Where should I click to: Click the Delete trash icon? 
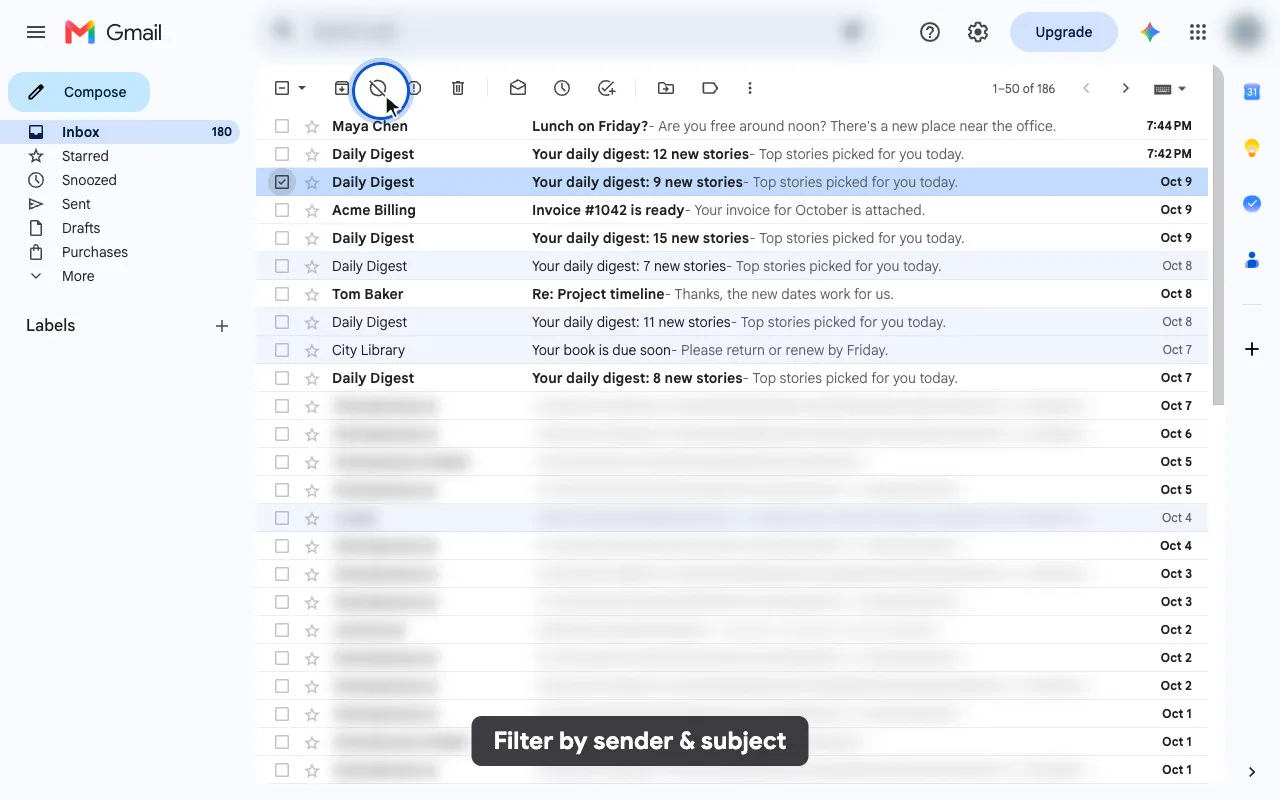point(458,88)
